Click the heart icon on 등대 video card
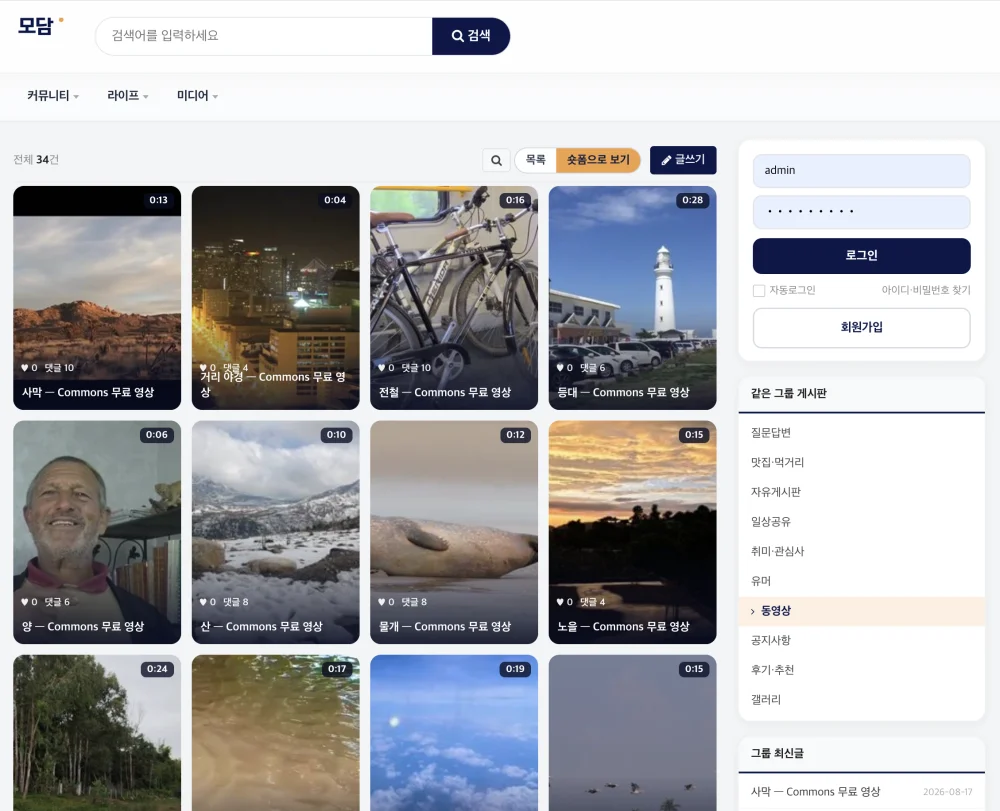Screen dimensions: 1000x811 [x=561, y=368]
